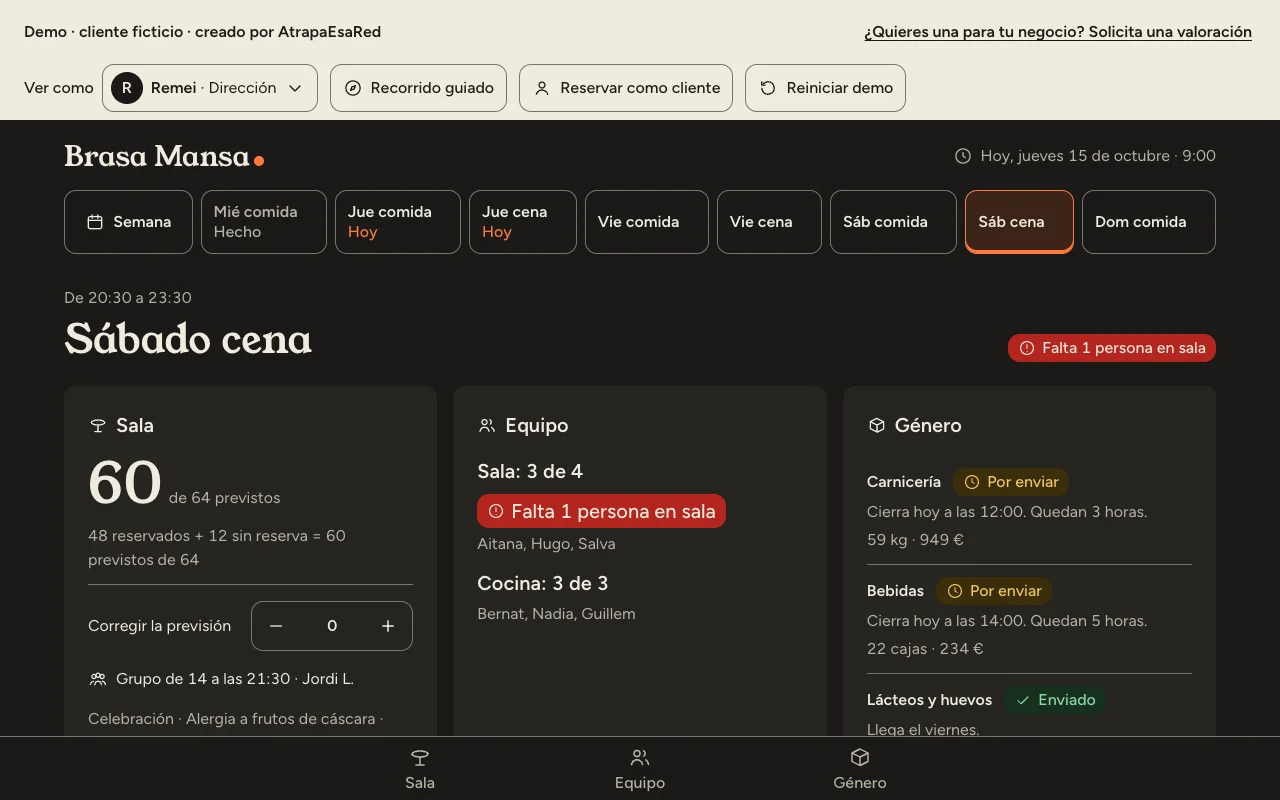The image size is (1280, 800).
Task: Click the '59 kg · 949 €' order line
Action: (x=915, y=540)
